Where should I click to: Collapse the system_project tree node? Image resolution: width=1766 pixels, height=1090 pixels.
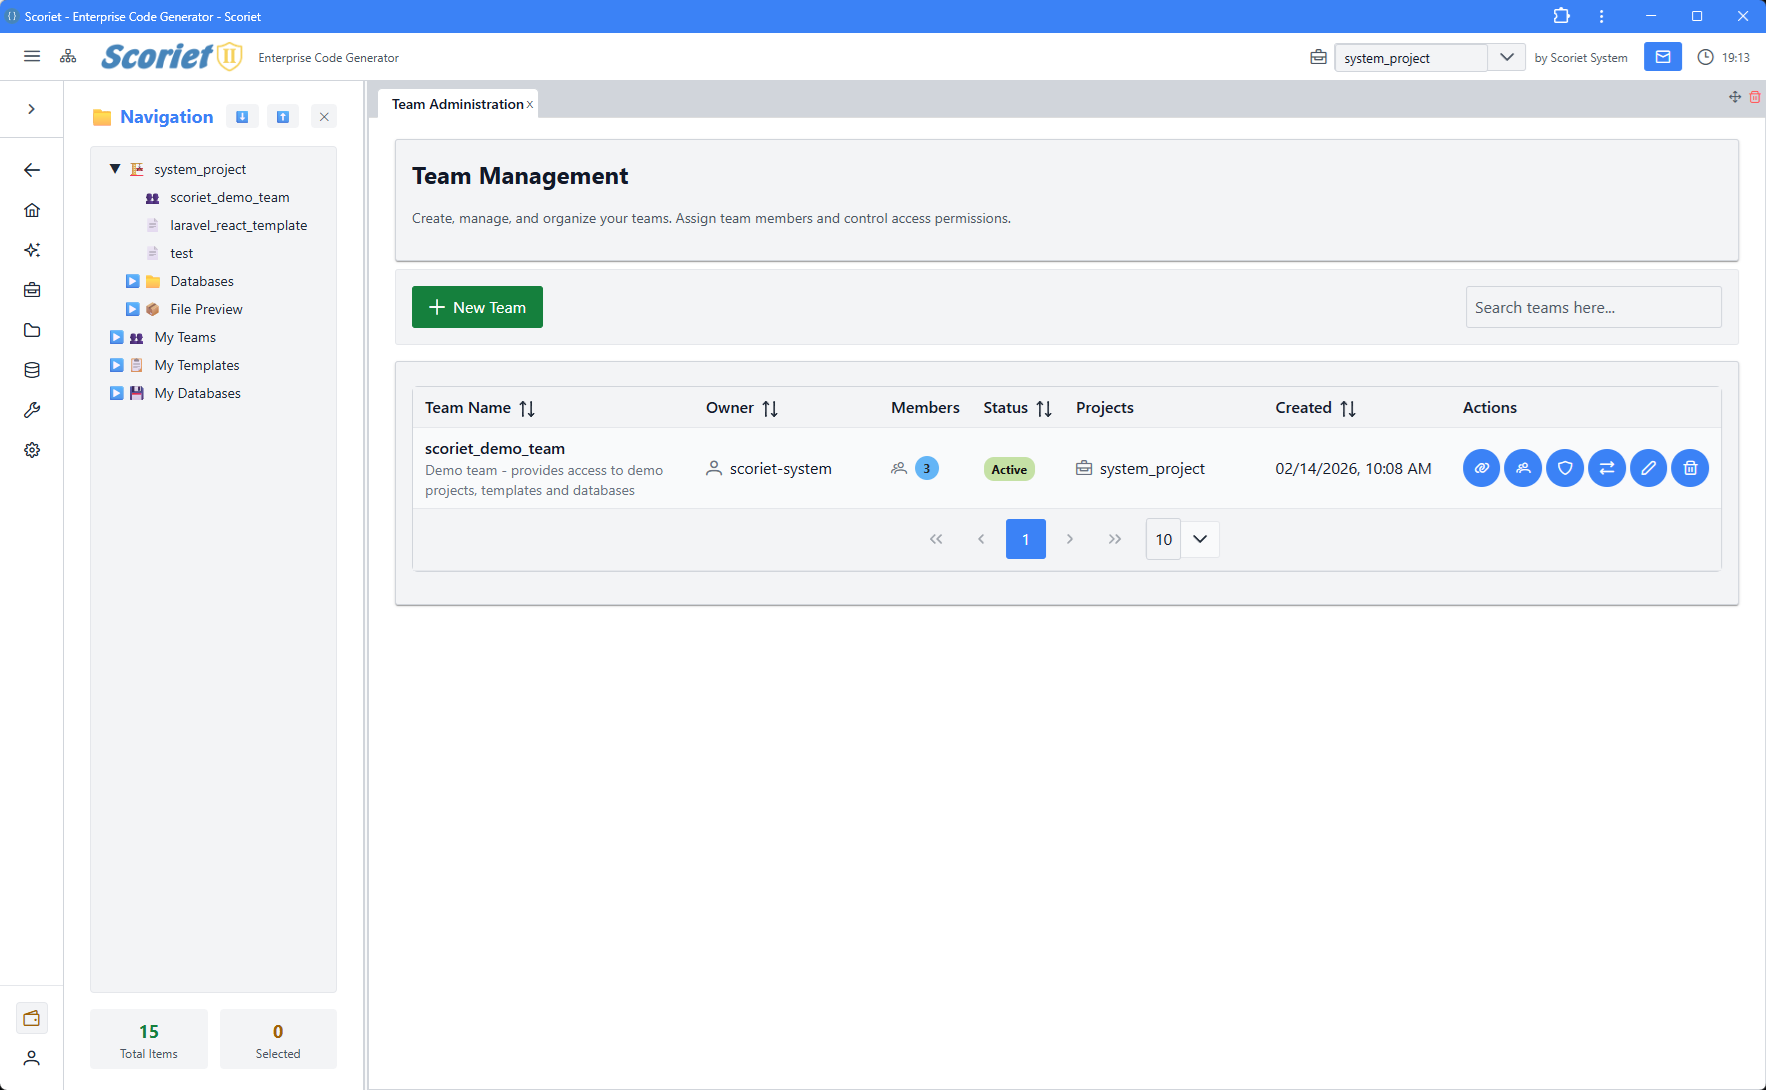(115, 169)
